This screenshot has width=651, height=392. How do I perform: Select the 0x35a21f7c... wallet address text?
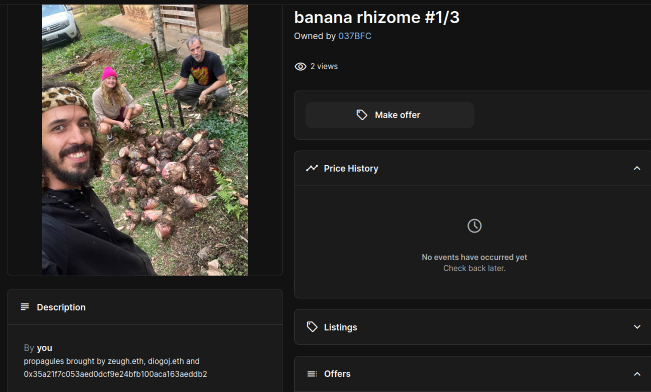tap(115, 374)
